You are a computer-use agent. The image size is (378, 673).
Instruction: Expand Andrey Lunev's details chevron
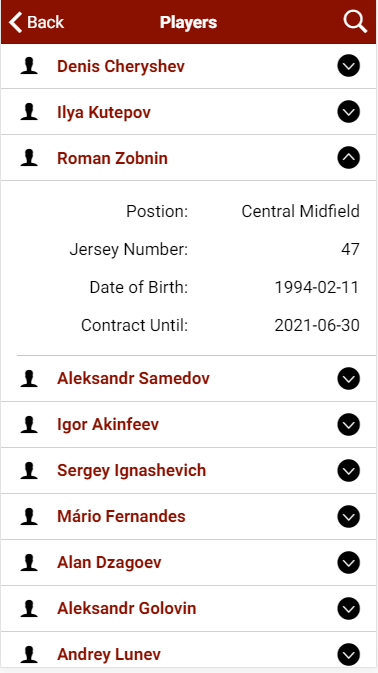pos(348,654)
